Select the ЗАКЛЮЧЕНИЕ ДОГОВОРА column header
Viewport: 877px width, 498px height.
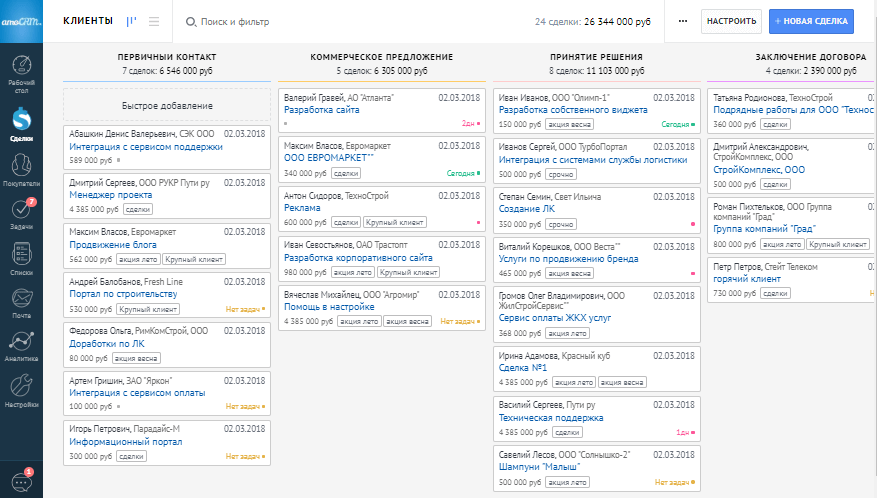coord(810,57)
